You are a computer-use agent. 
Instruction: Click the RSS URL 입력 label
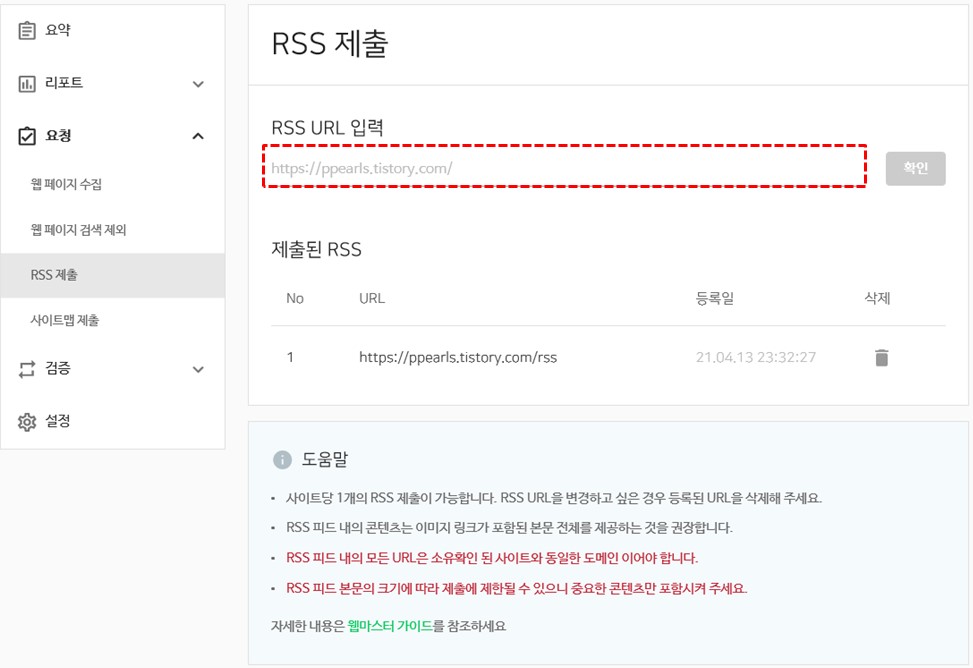click(x=327, y=127)
